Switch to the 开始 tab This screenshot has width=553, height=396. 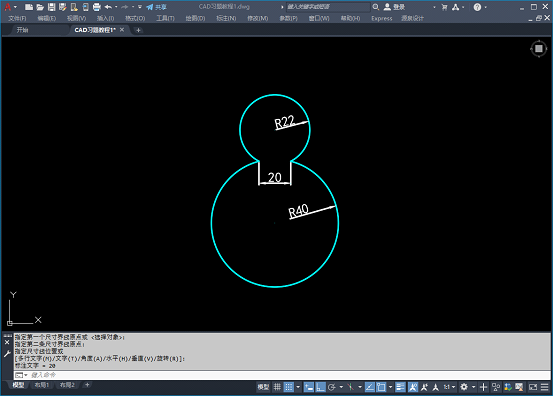coord(23,30)
